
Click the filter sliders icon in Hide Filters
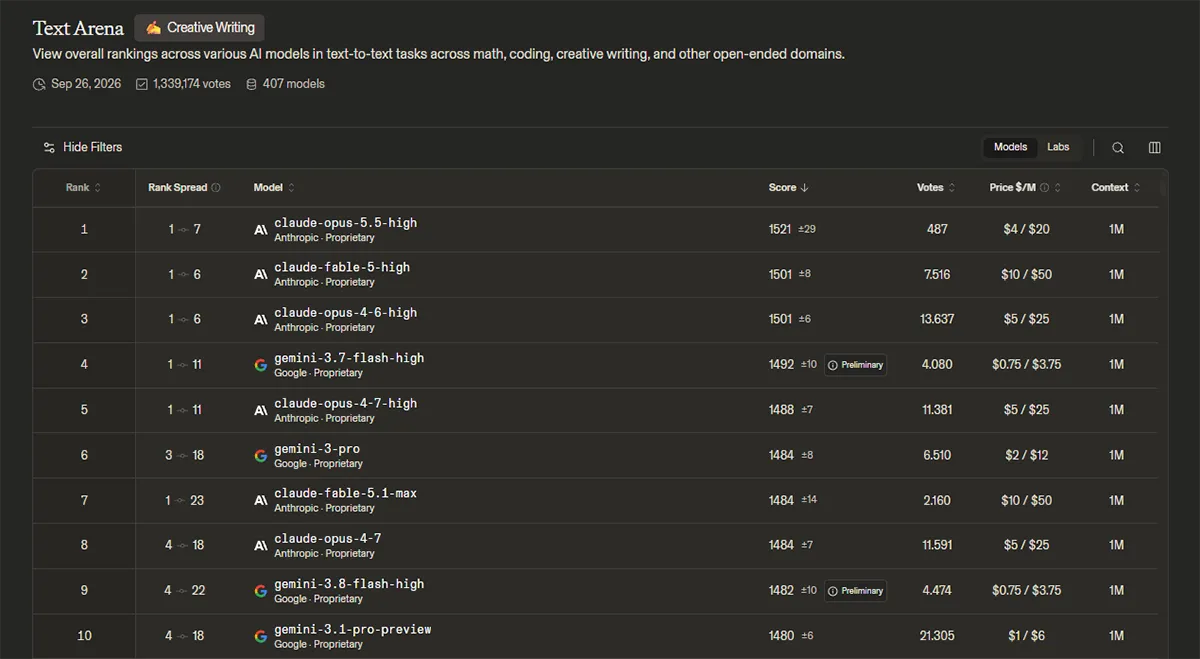[49, 147]
